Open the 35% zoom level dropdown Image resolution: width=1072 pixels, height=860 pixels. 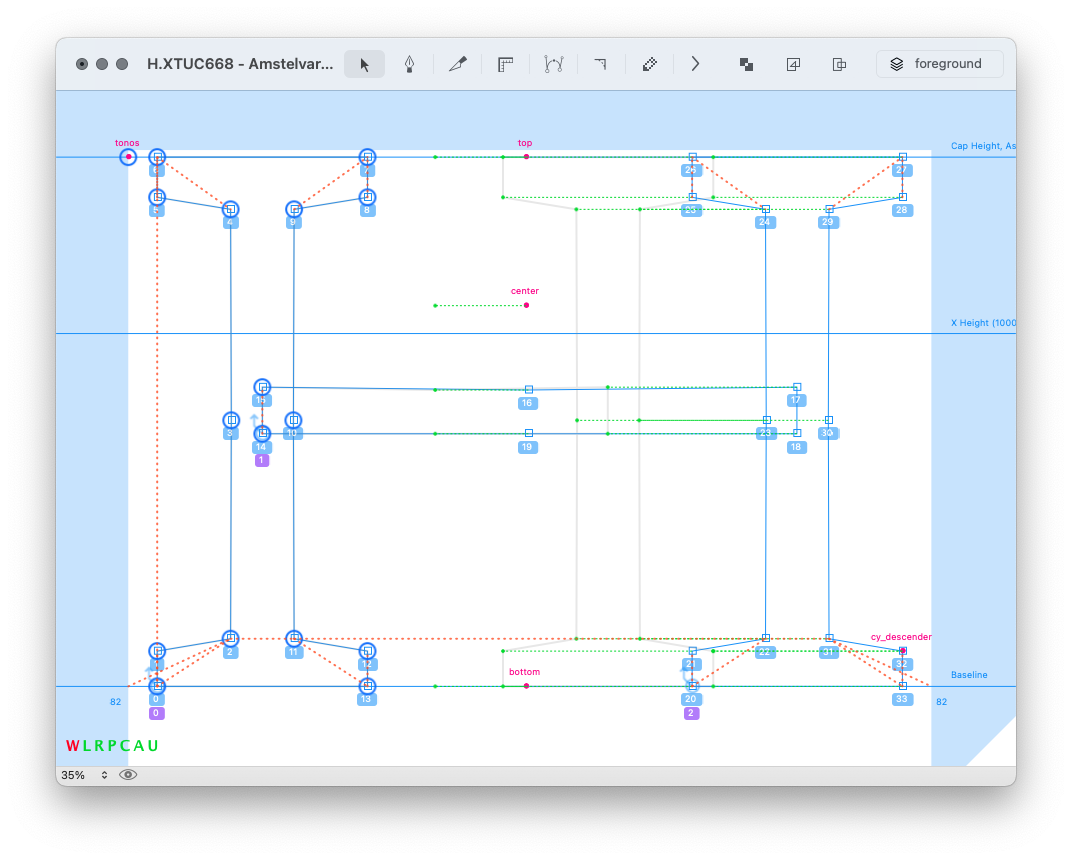pos(84,775)
